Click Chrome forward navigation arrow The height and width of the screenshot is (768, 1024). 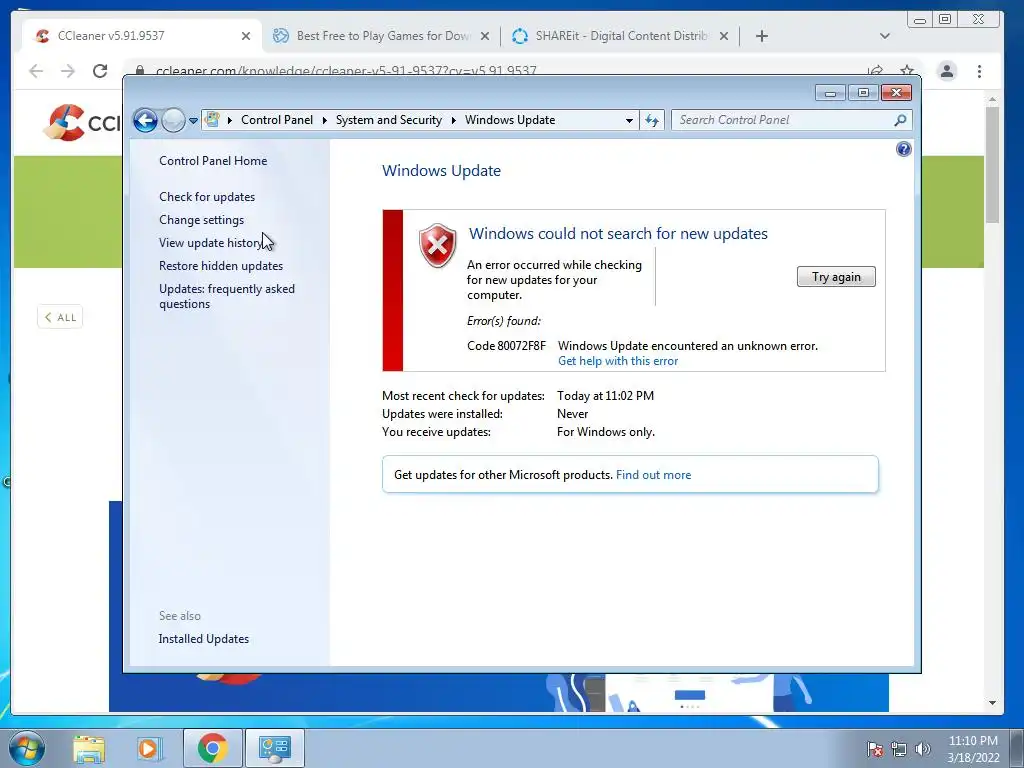[68, 71]
